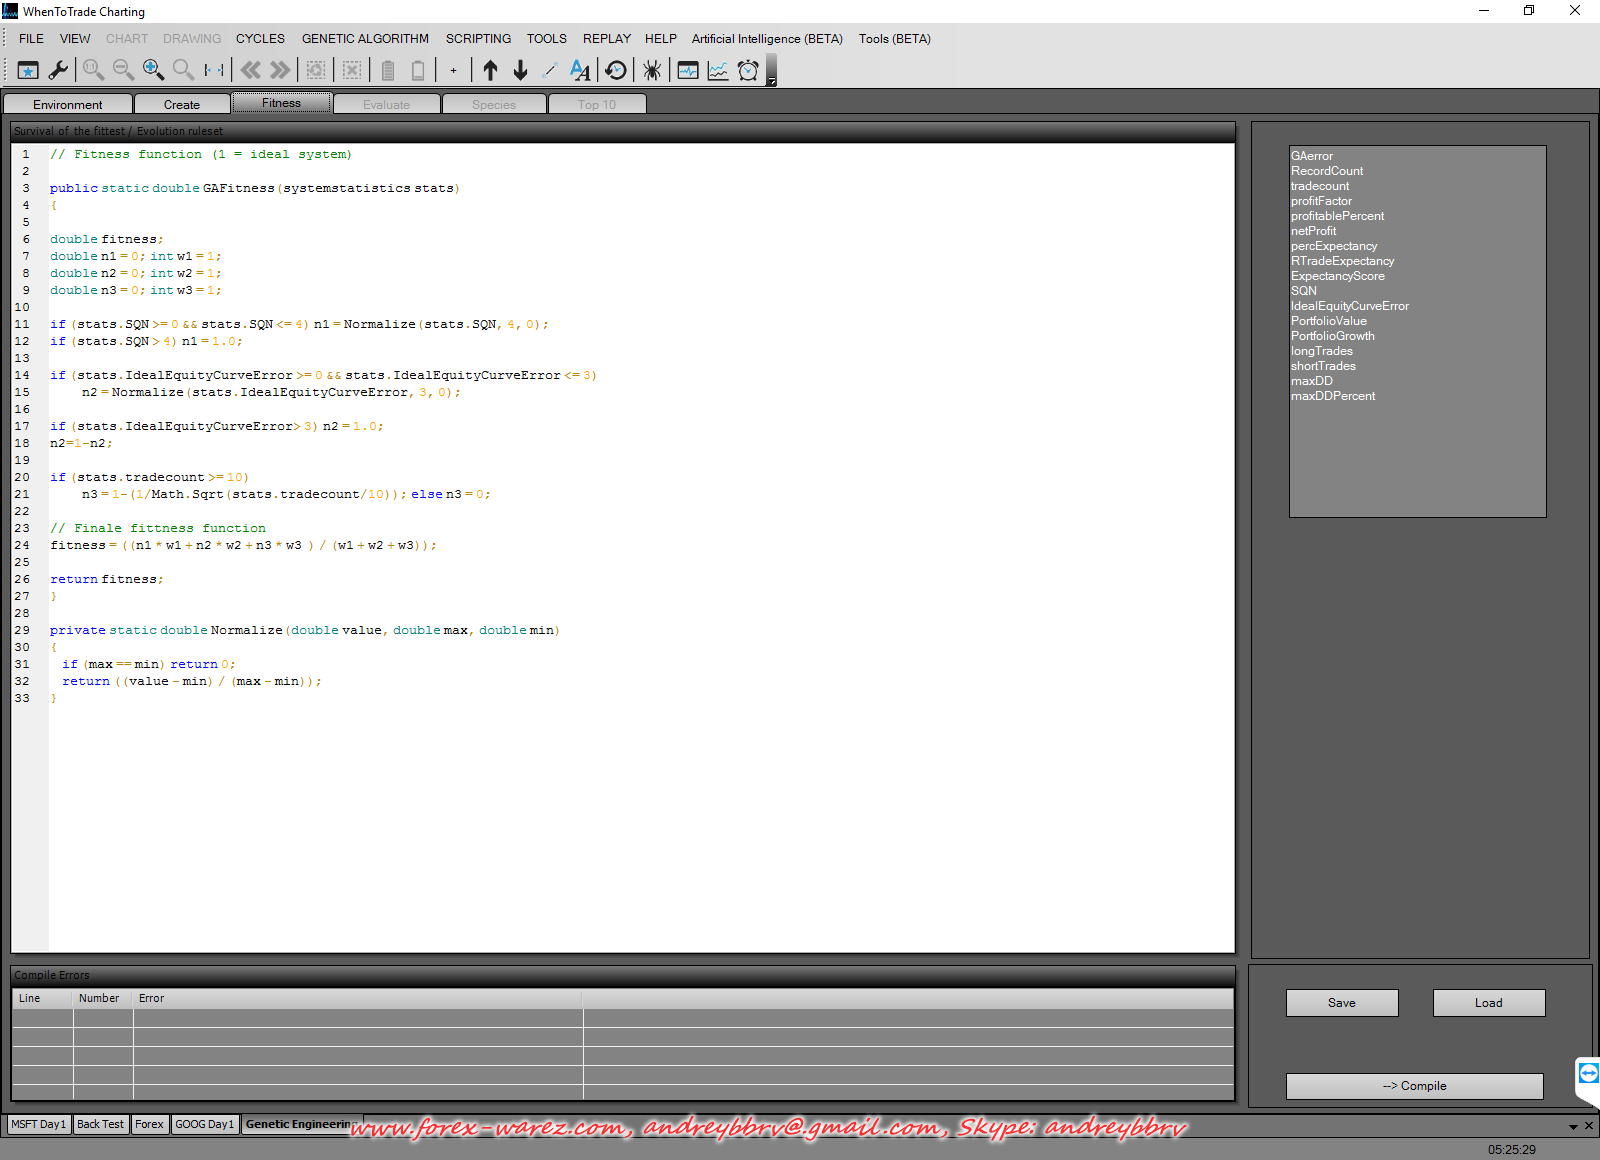Click the Error column header
The width and height of the screenshot is (1600, 1160).
[152, 998]
